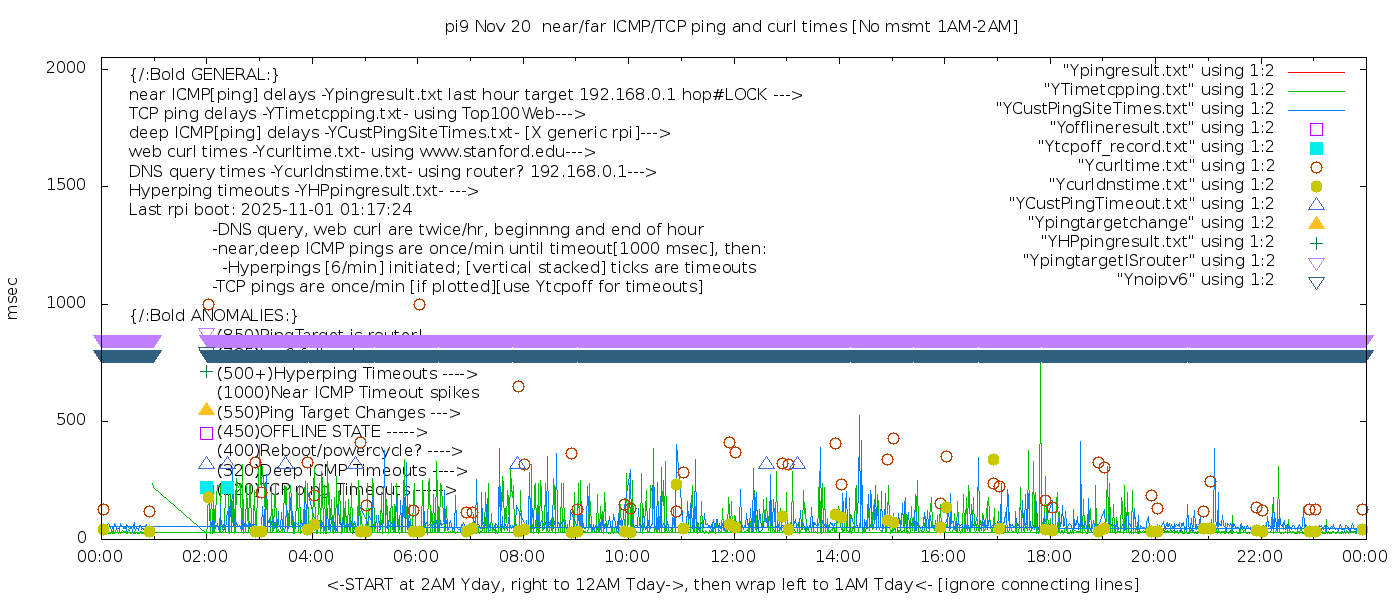Click the 12:00 tick on the time axis
This screenshot has width=1400, height=600.
point(733,557)
